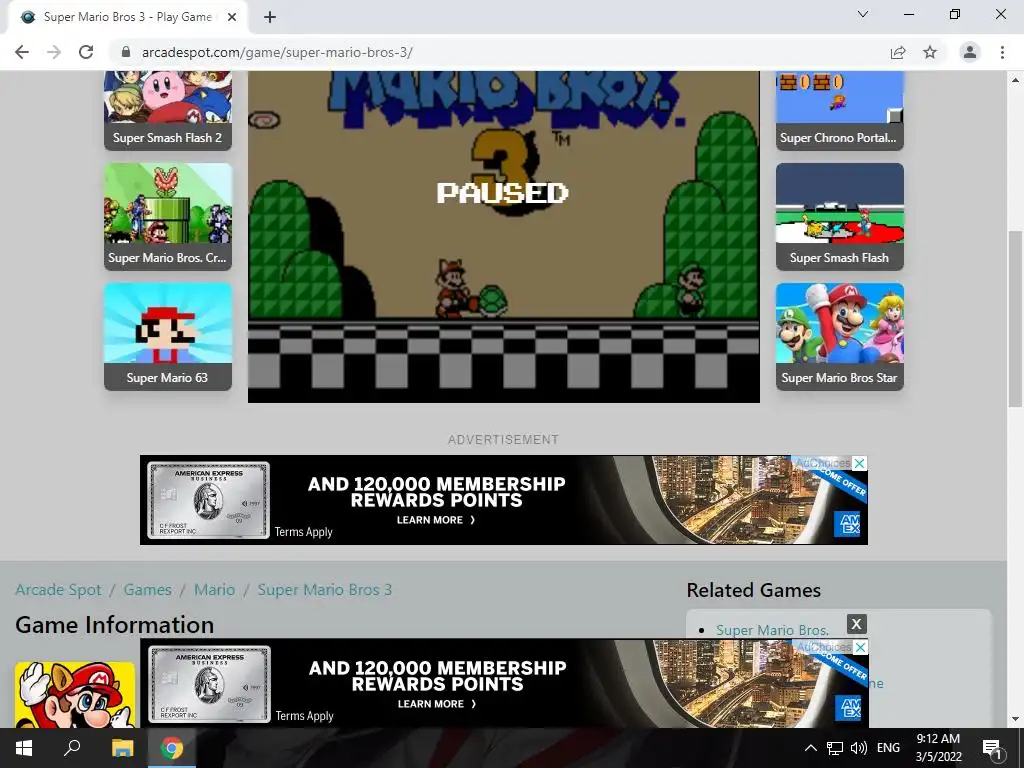The height and width of the screenshot is (768, 1024).
Task: Resume the paused Mario game
Action: (504, 236)
